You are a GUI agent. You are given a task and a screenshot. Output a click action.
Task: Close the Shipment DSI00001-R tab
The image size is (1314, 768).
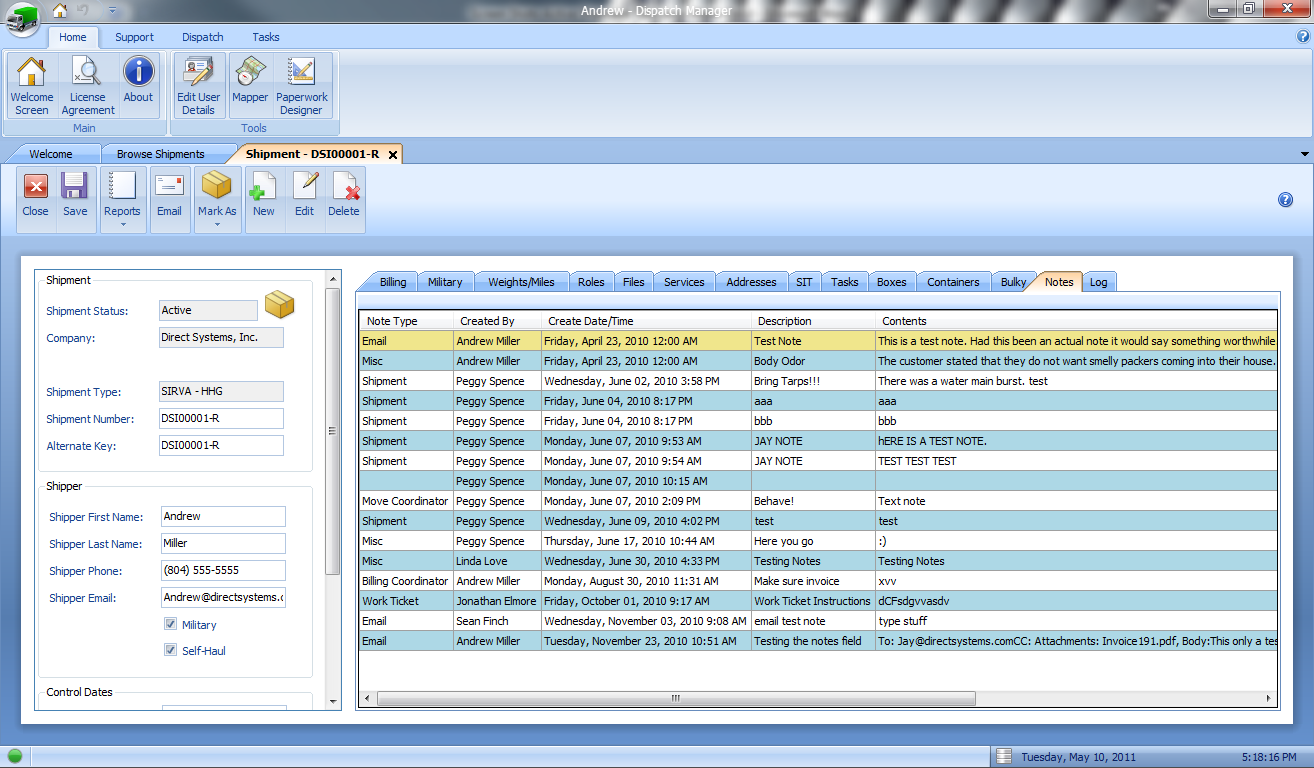point(393,155)
